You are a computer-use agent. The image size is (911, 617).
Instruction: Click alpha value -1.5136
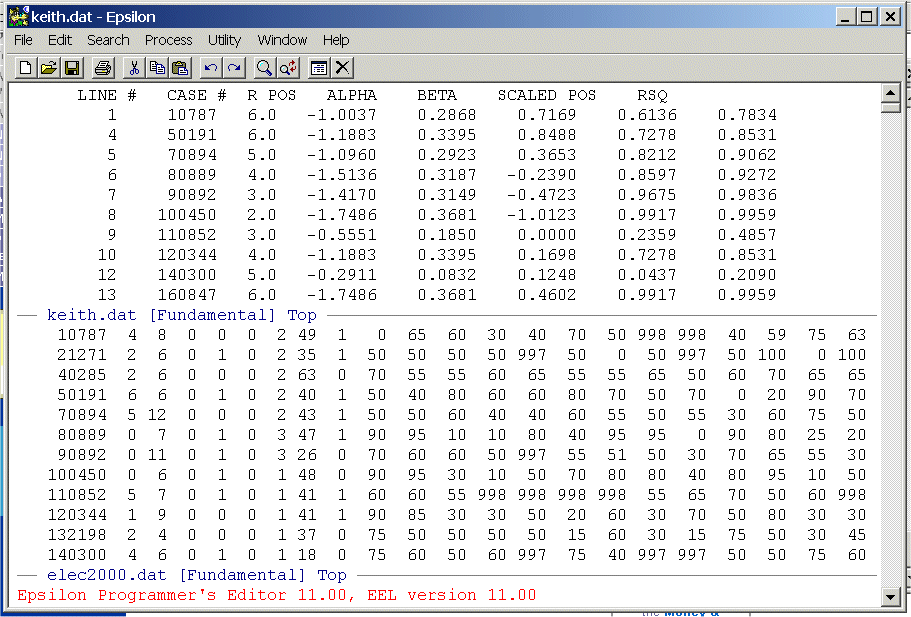342,175
